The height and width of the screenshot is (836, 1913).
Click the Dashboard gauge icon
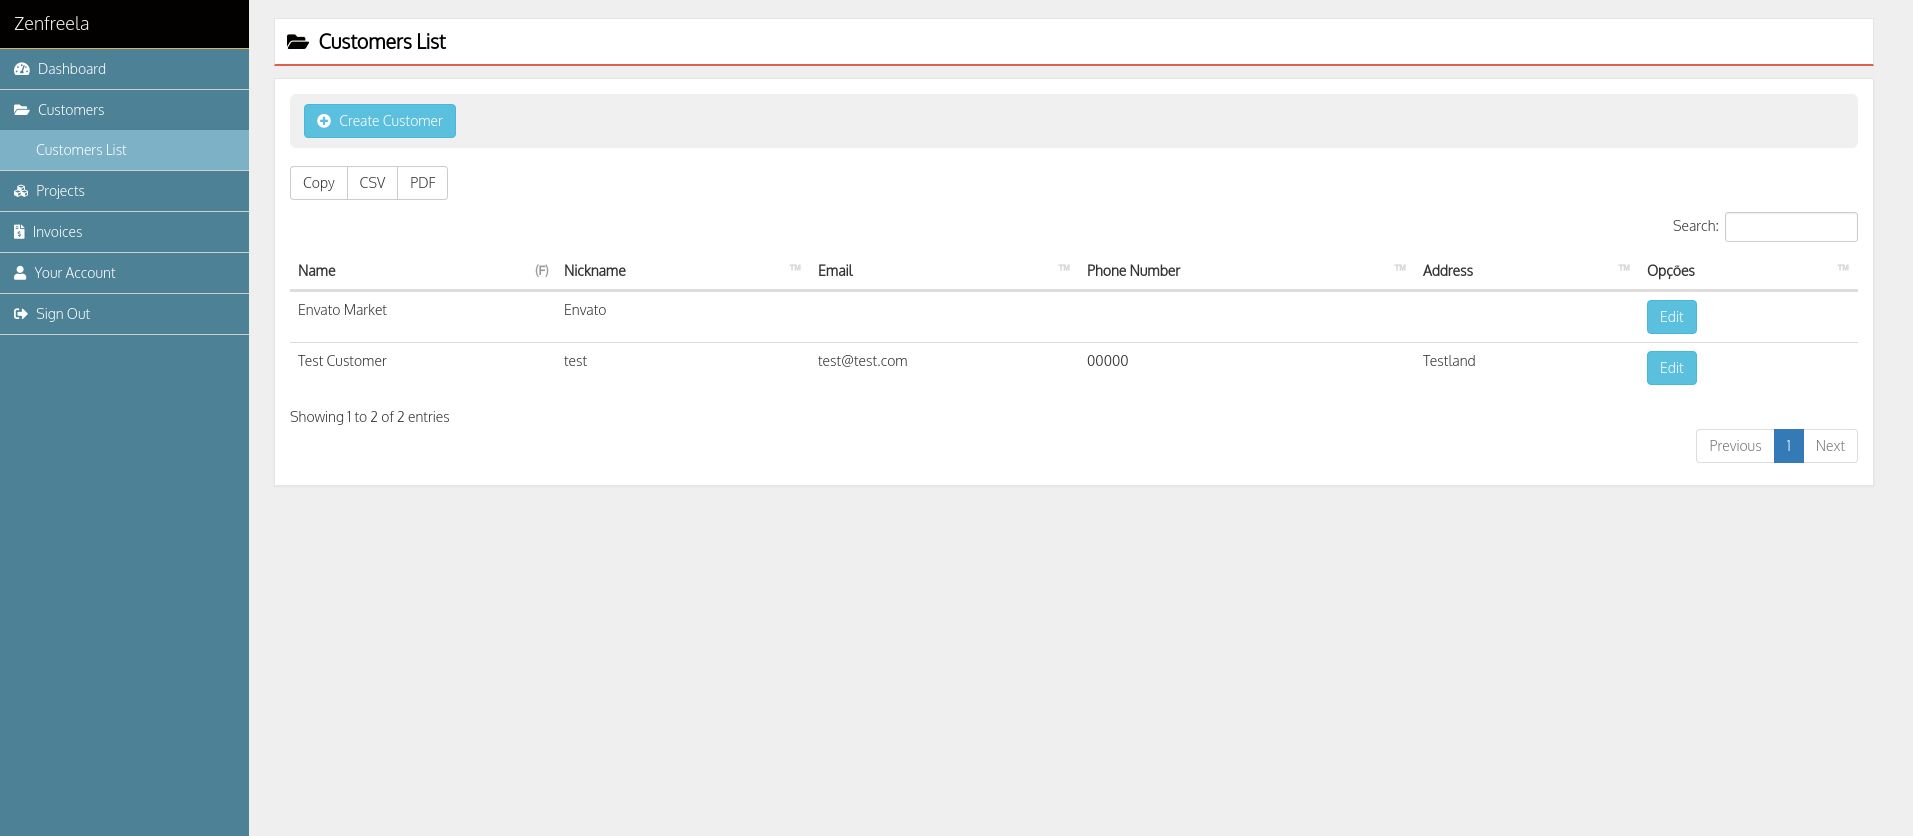click(22, 69)
